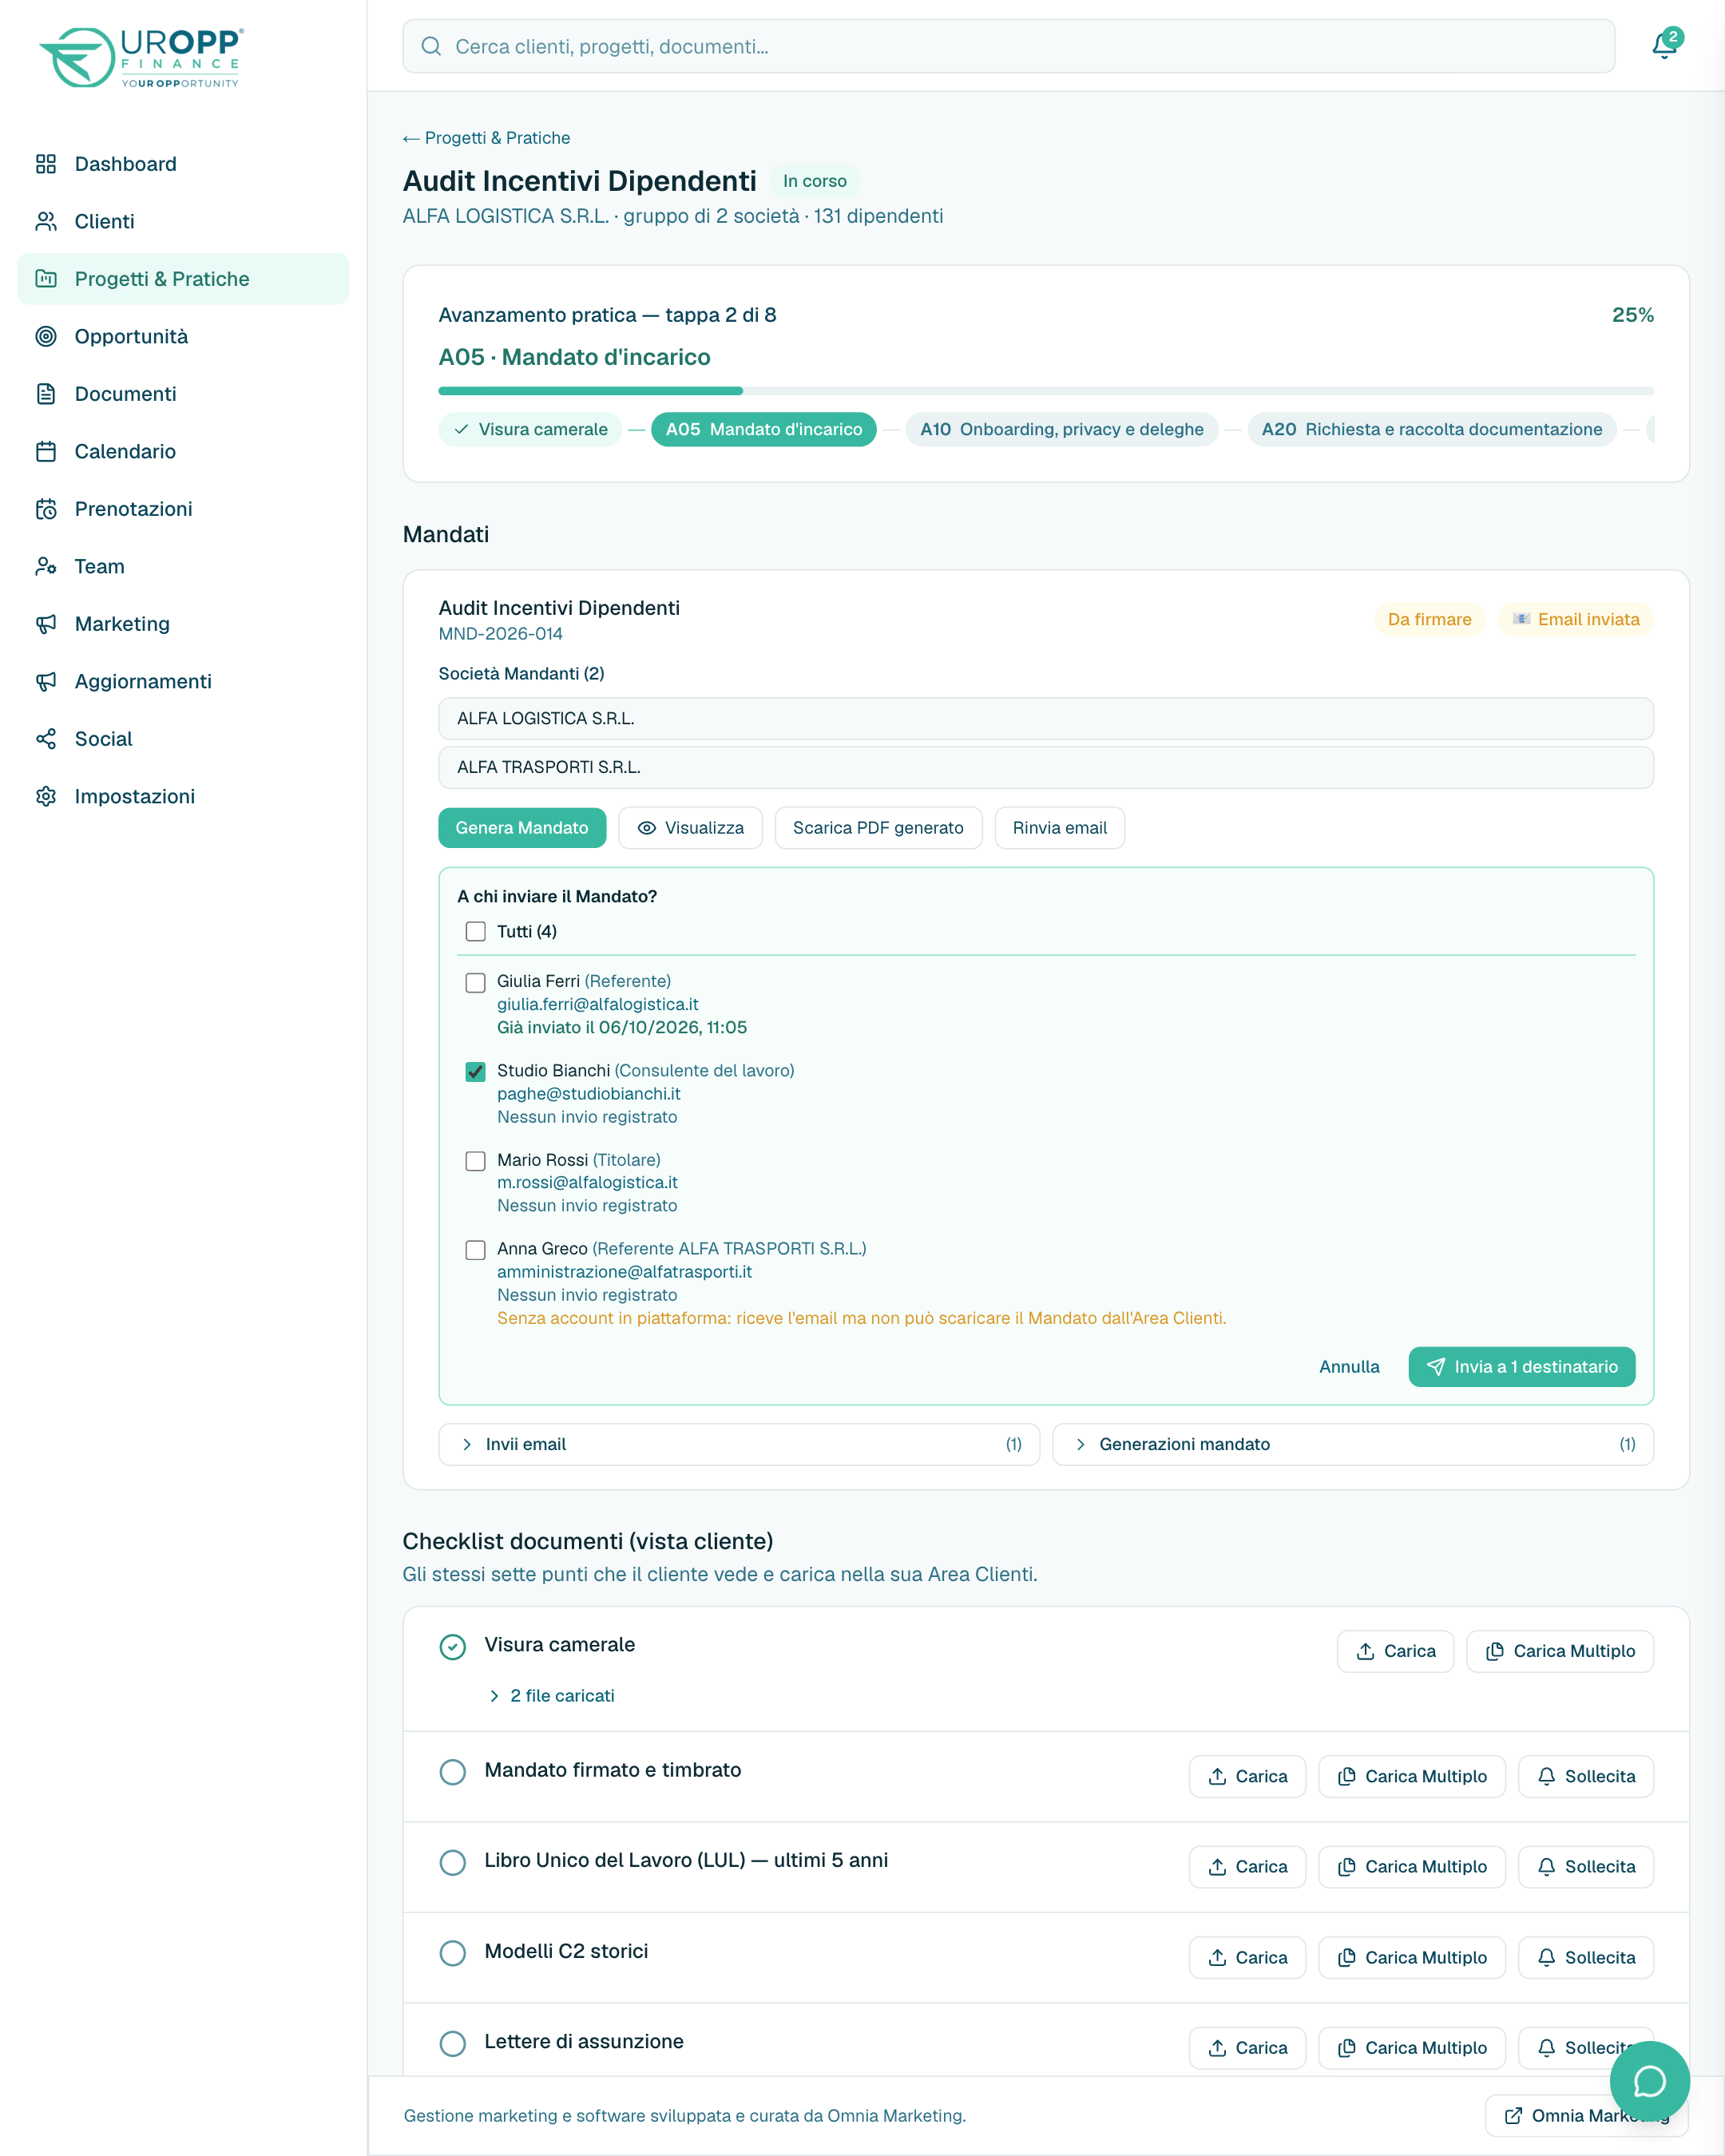Image resolution: width=1725 pixels, height=2156 pixels.
Task: Open Documenti menu item
Action: [x=183, y=394]
